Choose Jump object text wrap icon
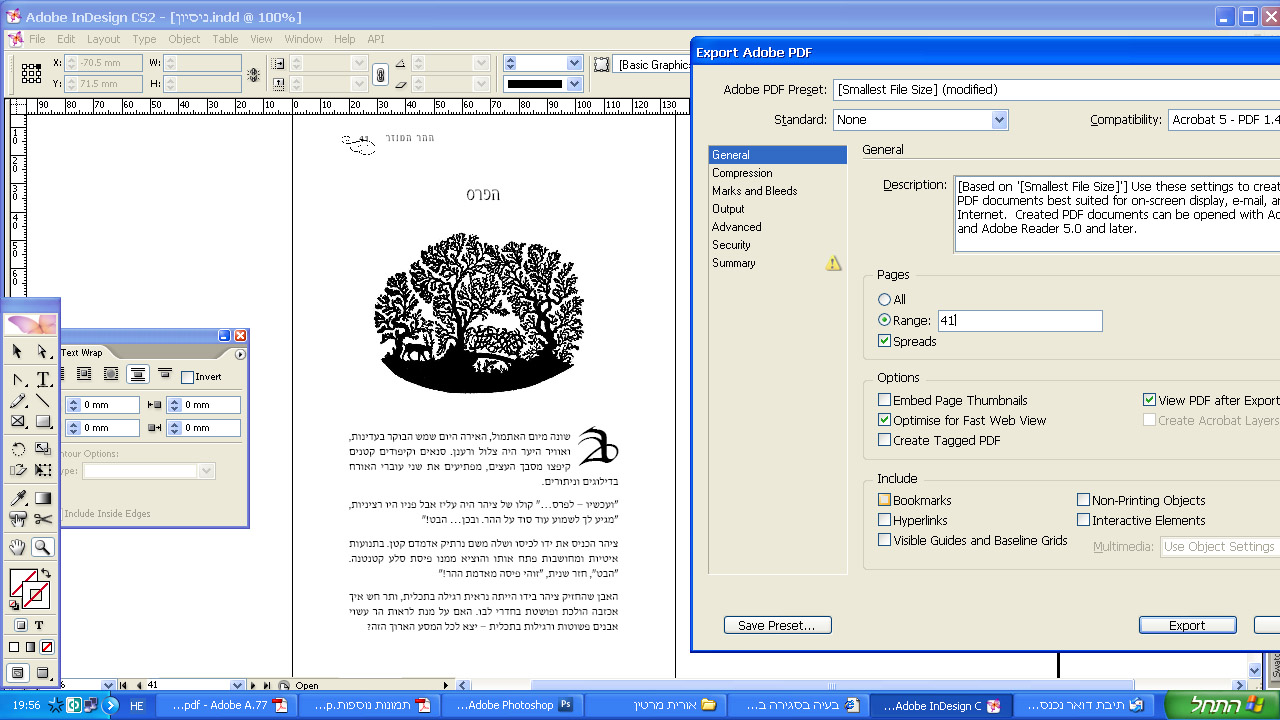This screenshot has width=1280, height=720. tap(138, 375)
